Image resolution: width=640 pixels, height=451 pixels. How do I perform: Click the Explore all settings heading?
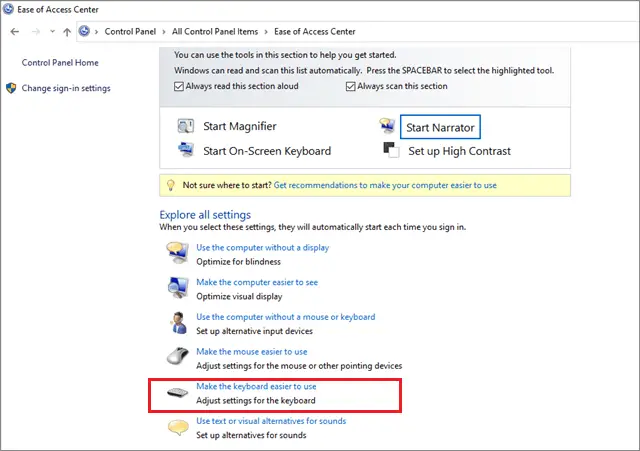(205, 215)
